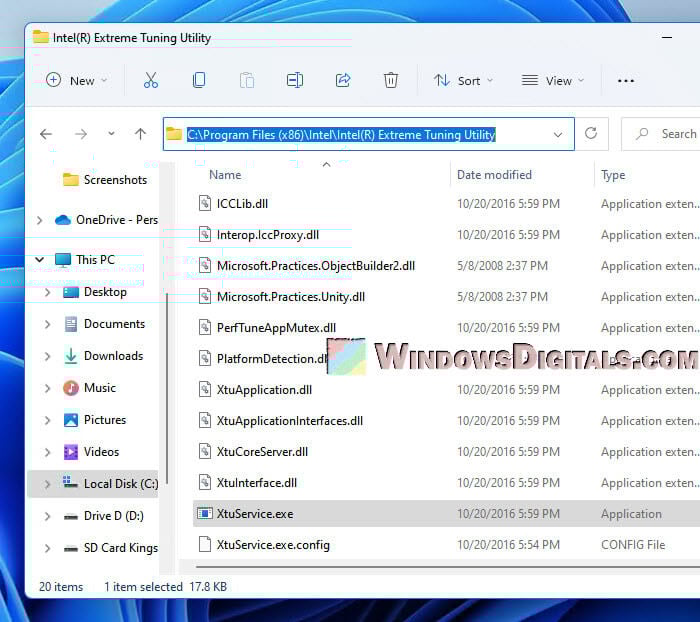This screenshot has width=700, height=622.
Task: Click the Videos folder icon
Action: coord(71,452)
